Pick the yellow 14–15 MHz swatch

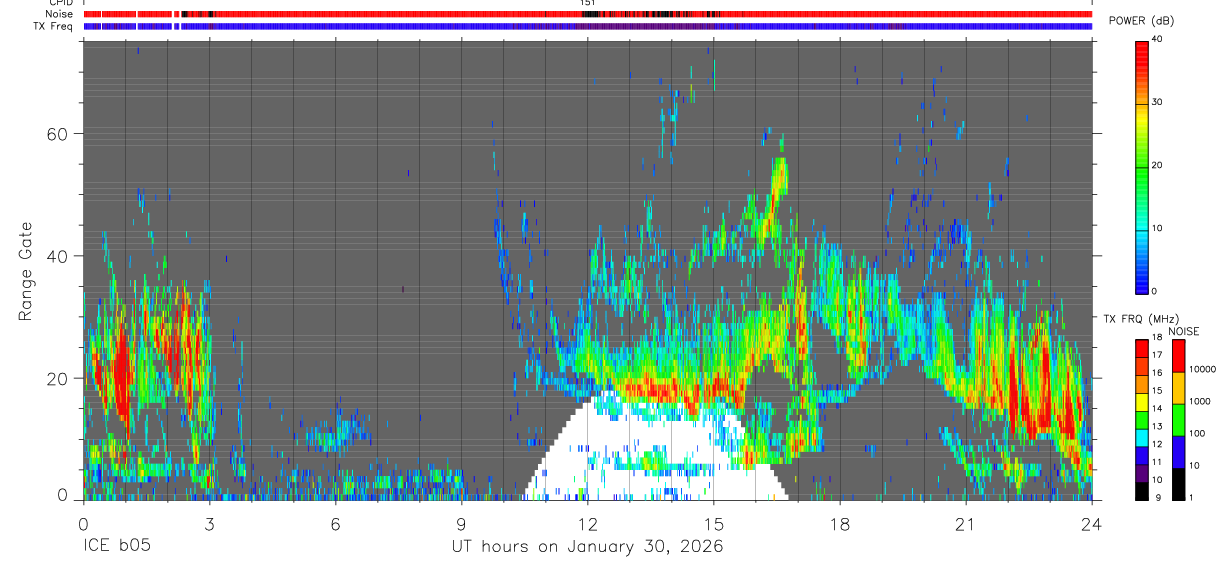coord(1142,400)
